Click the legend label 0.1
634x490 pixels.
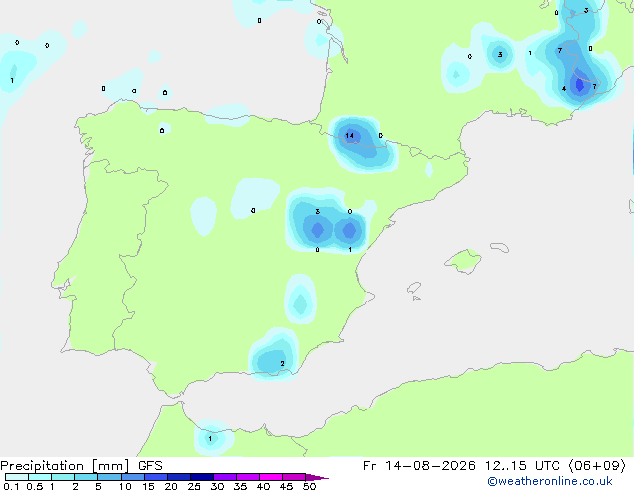point(11,486)
